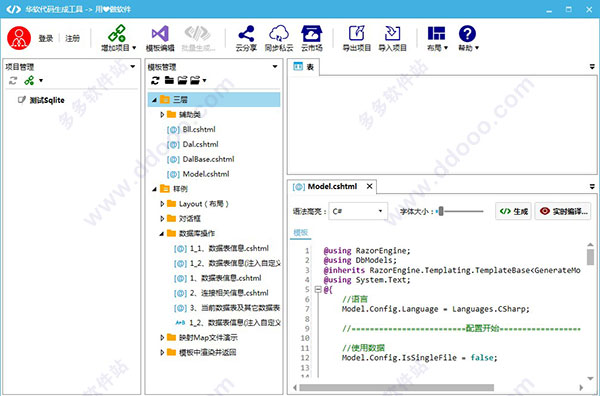Open the 模板编辑 template editor
Image resolution: width=600 pixels, height=396 pixels.
pos(160,38)
